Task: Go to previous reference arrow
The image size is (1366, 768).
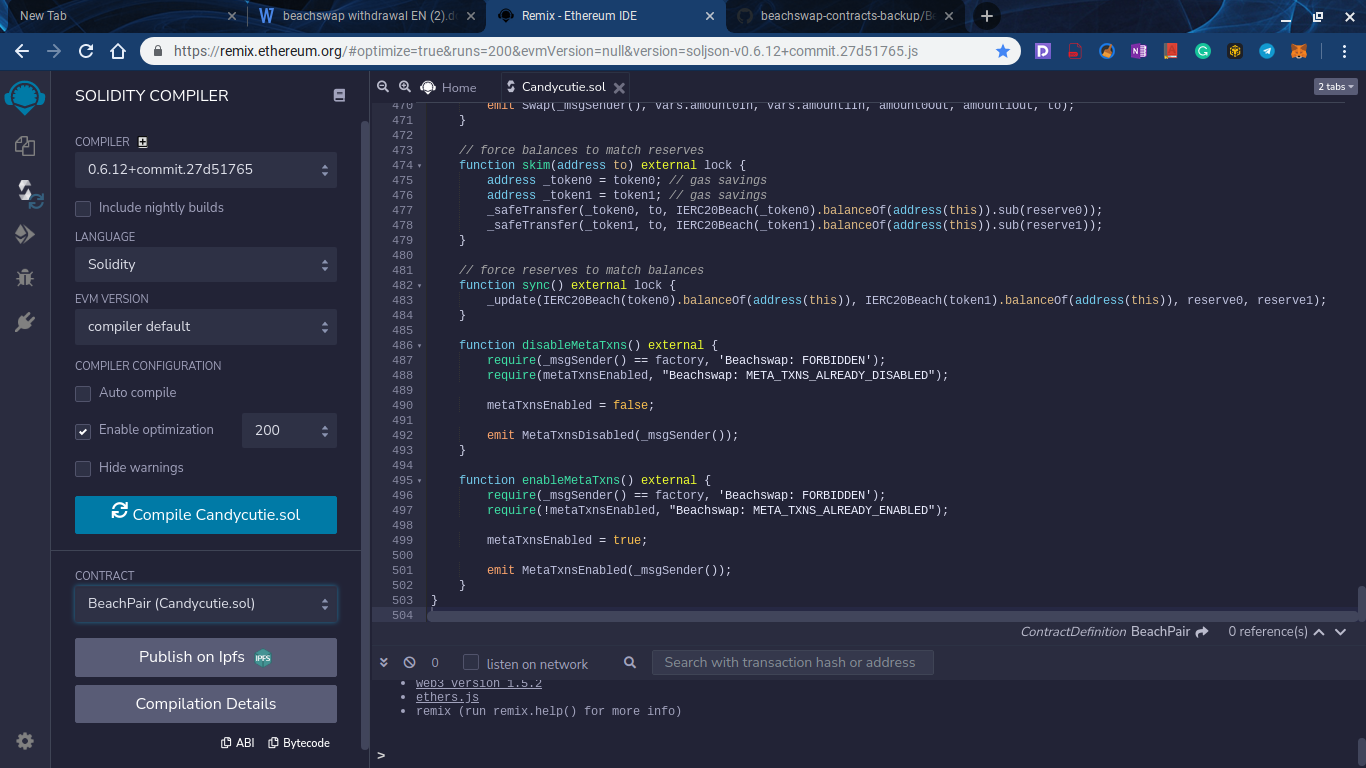Action: pos(1319,632)
